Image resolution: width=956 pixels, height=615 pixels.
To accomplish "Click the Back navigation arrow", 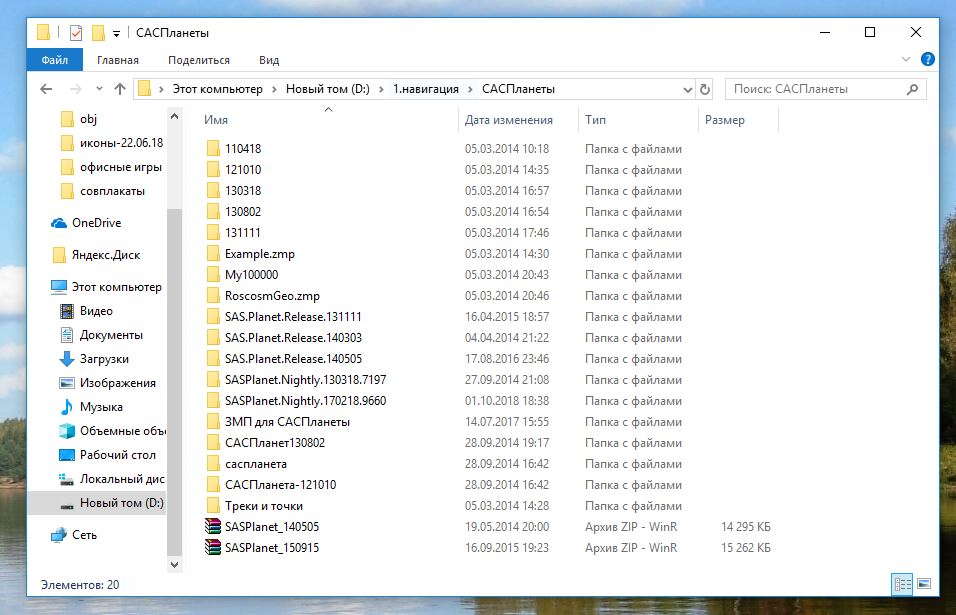I will [x=46, y=89].
